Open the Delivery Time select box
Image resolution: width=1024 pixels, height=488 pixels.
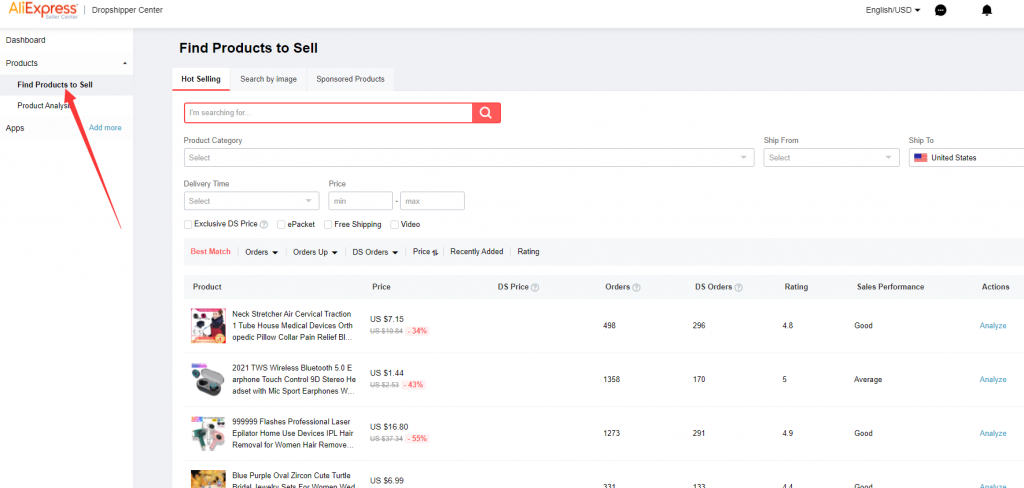(251, 201)
